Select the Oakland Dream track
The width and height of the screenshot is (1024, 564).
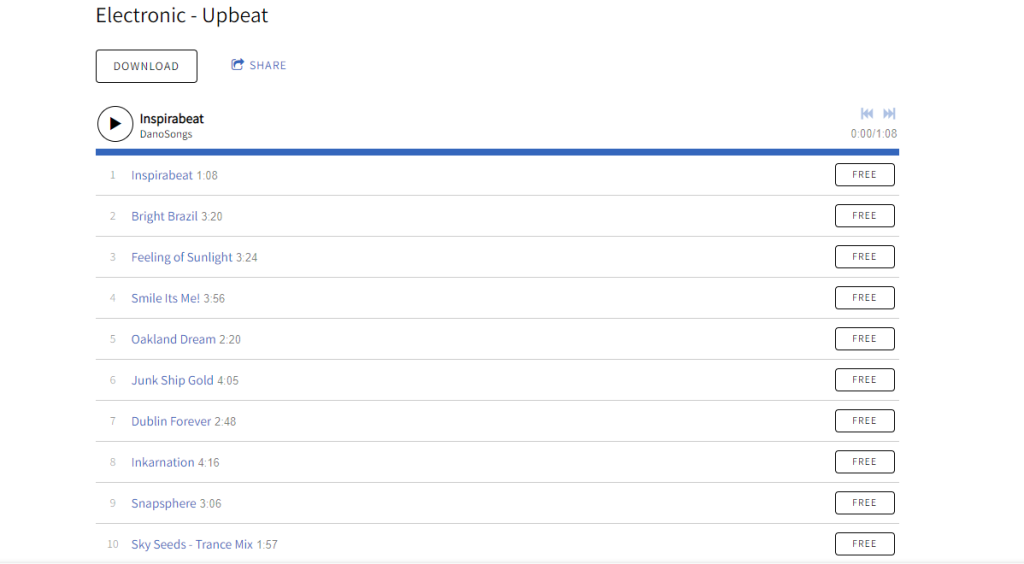click(x=173, y=339)
